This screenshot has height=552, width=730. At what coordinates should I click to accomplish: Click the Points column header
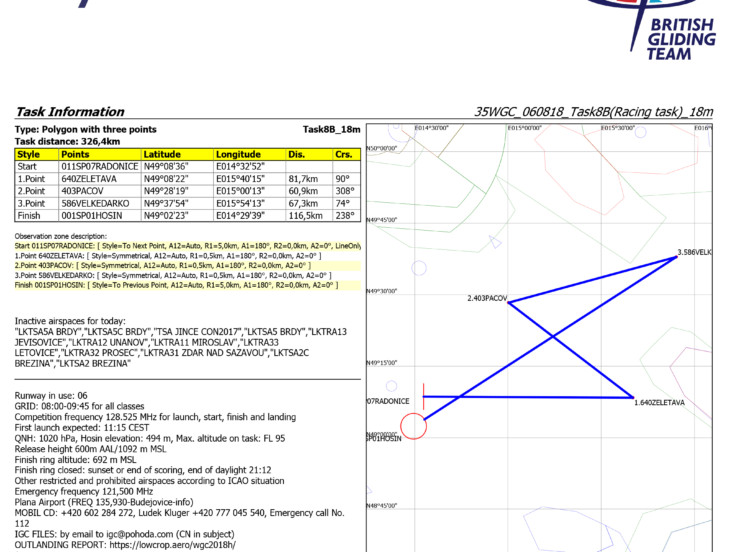click(76, 155)
